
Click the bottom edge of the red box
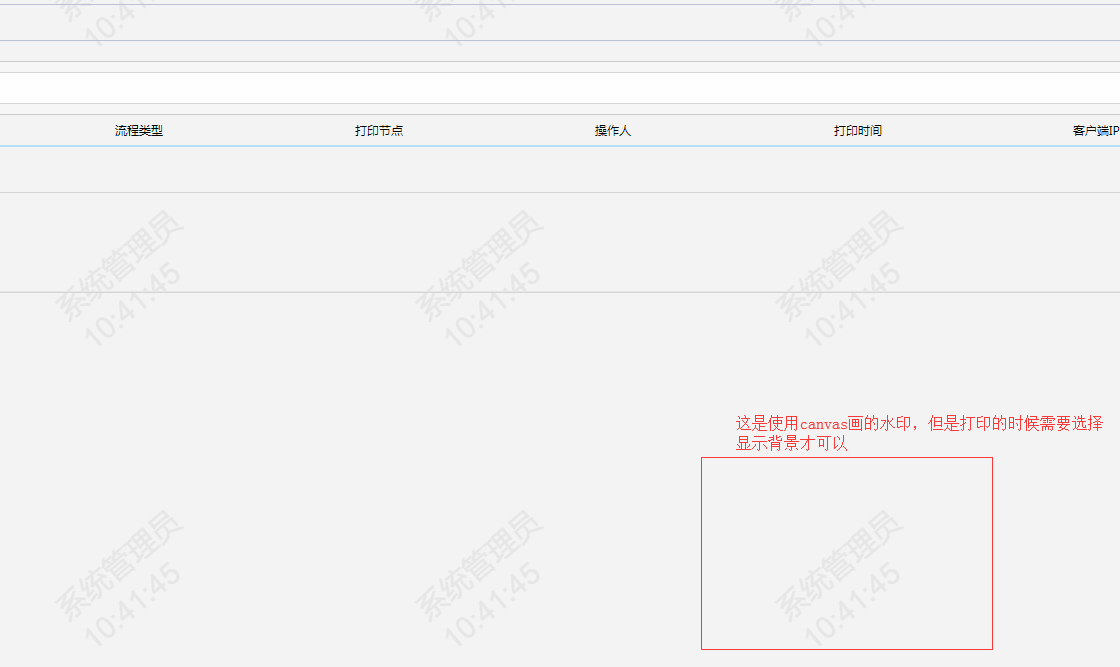pos(847,647)
